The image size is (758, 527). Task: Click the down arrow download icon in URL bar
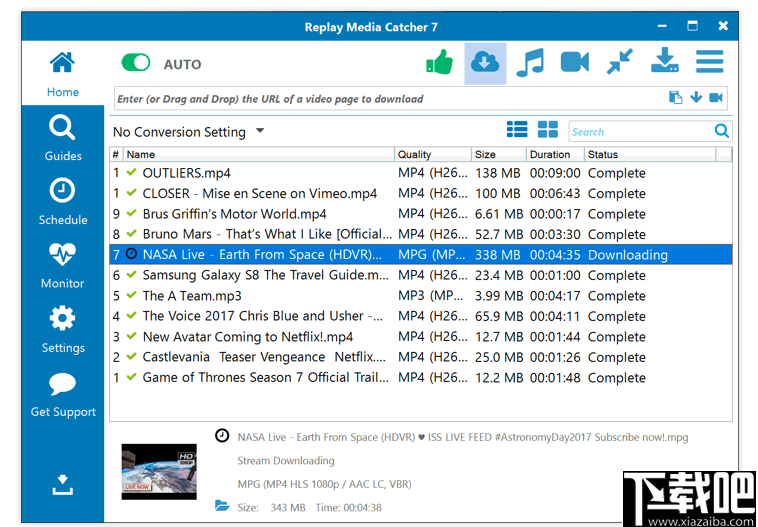tap(696, 97)
